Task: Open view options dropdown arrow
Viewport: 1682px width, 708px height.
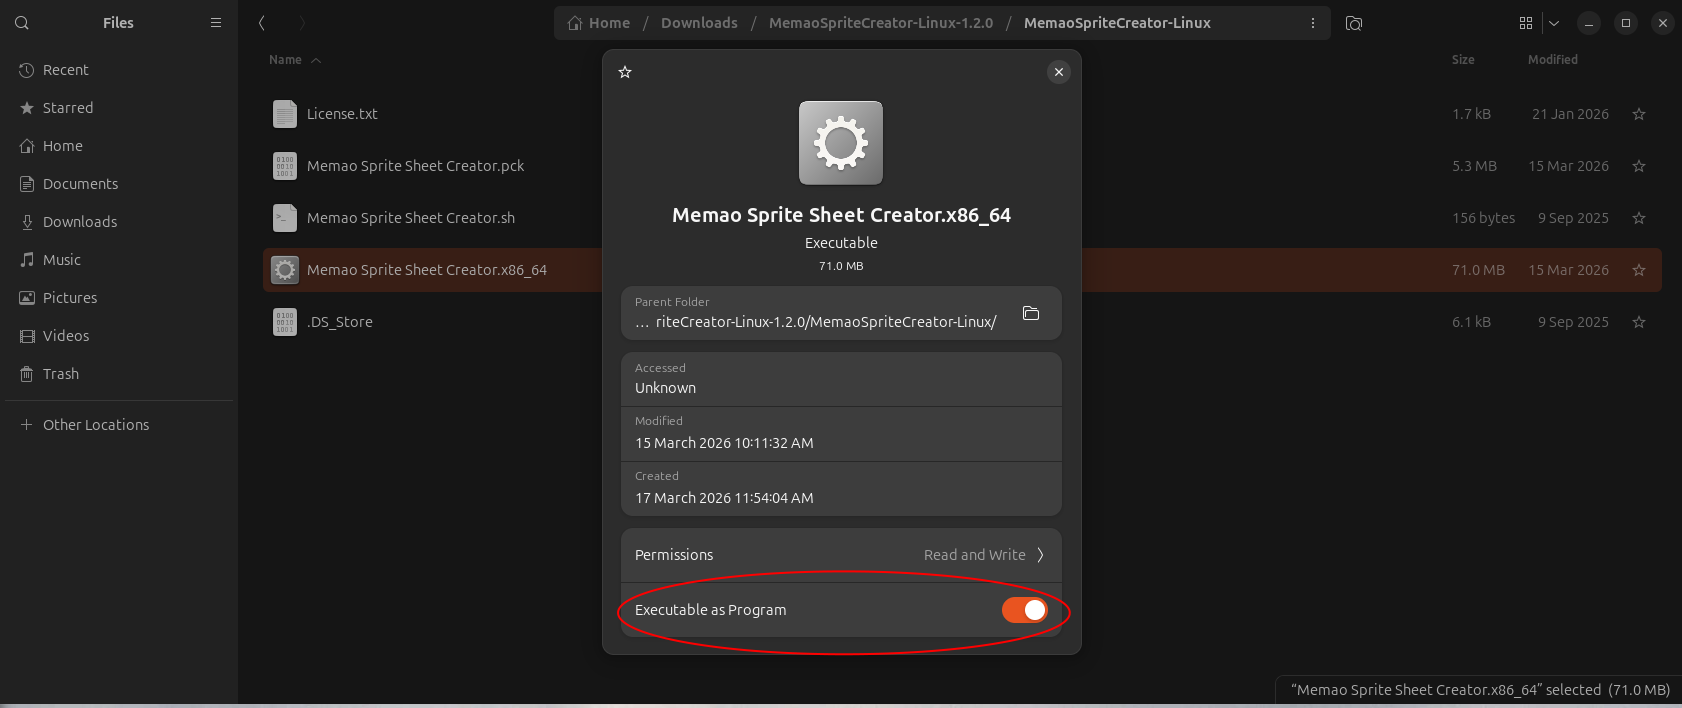Action: coord(1554,23)
